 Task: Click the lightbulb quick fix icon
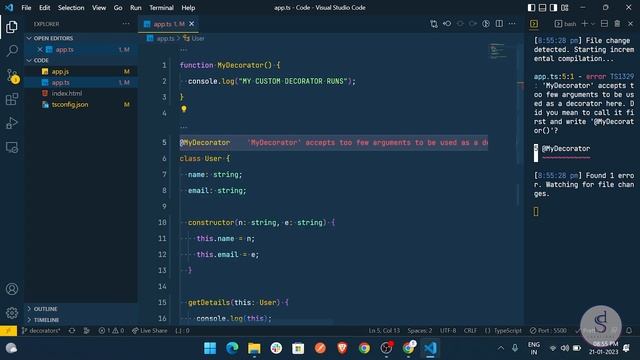coord(184,109)
